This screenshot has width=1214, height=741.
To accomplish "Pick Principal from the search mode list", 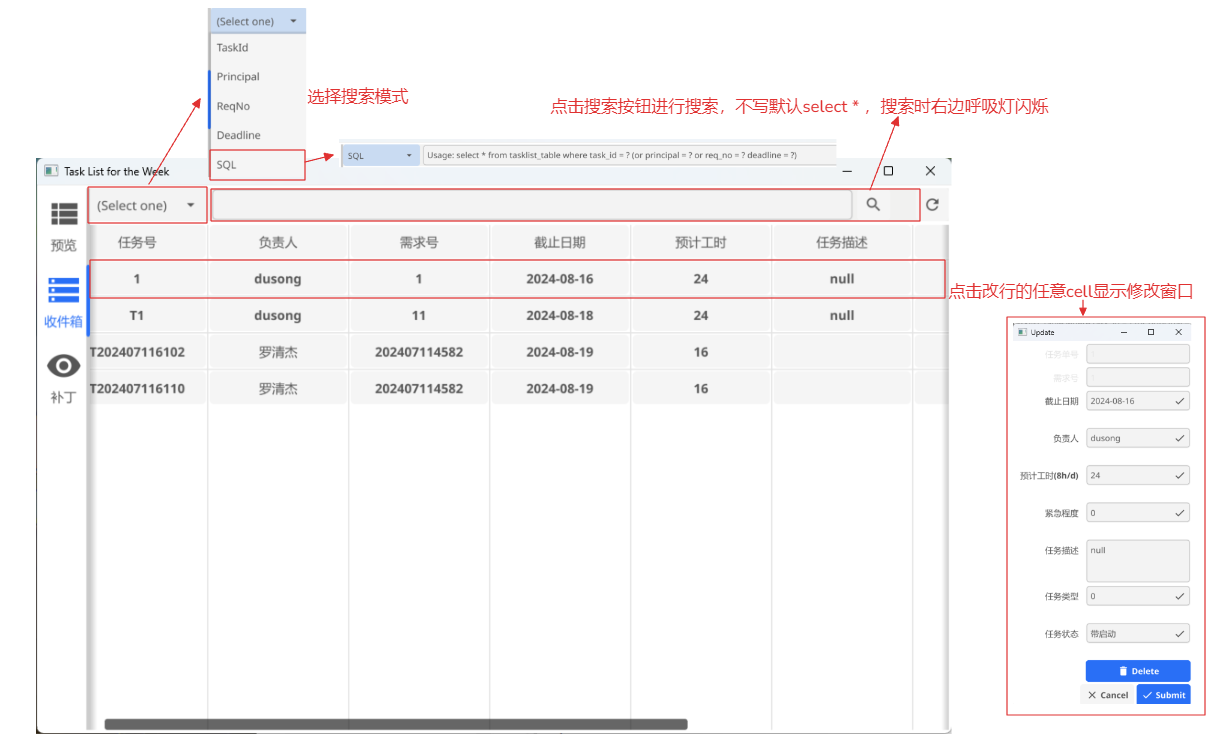I will coord(238,77).
